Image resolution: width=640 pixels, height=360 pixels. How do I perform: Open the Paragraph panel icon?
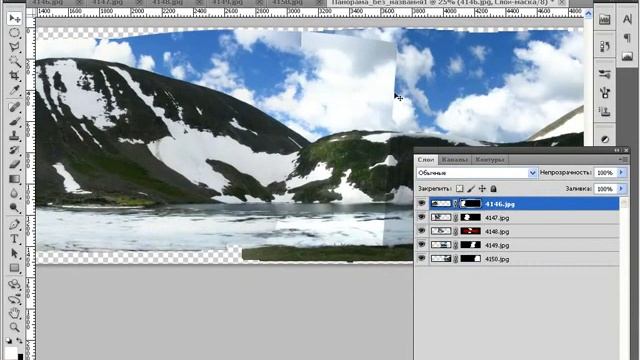coord(627,38)
